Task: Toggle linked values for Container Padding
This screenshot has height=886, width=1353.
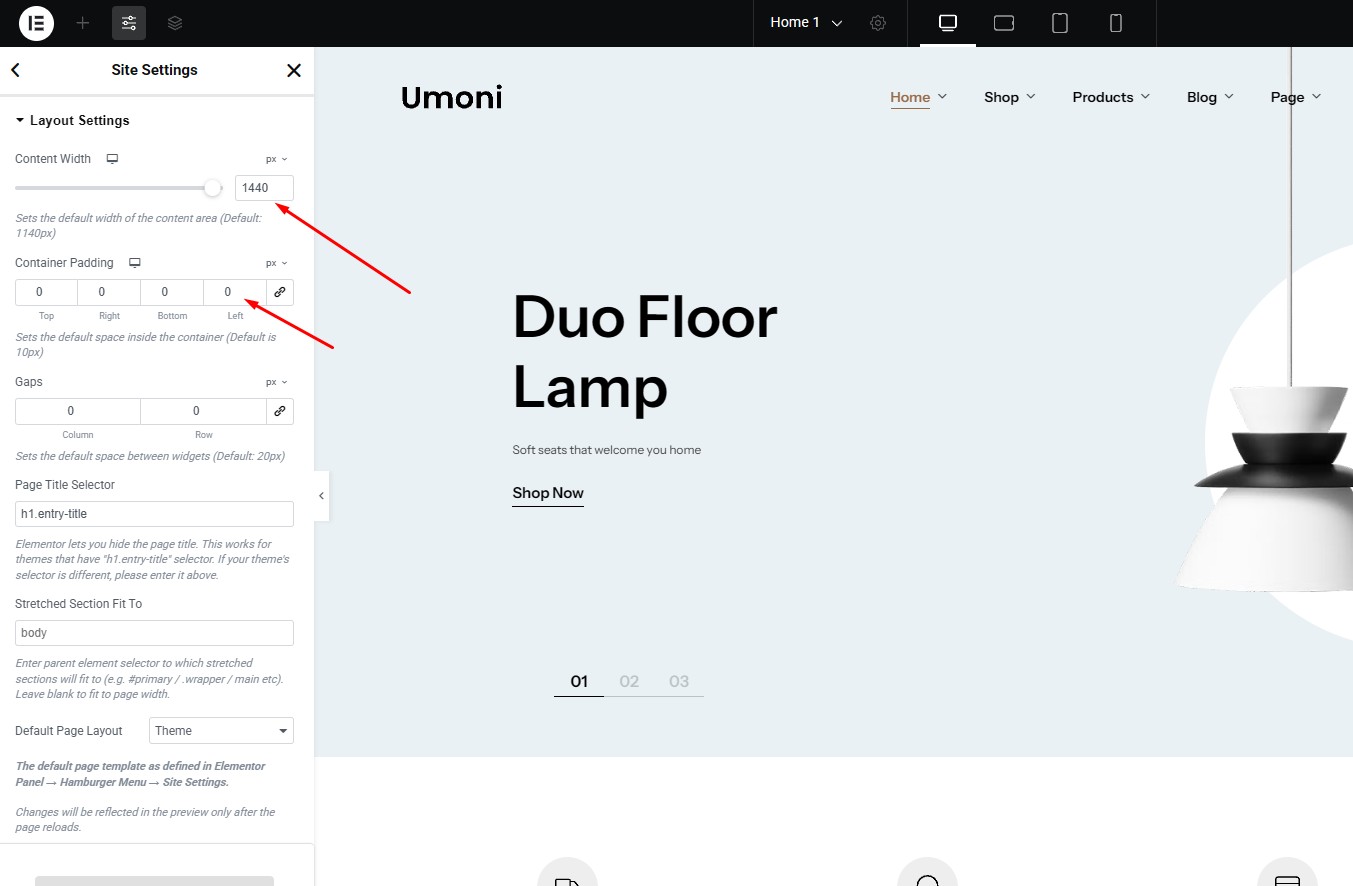Action: 280,292
